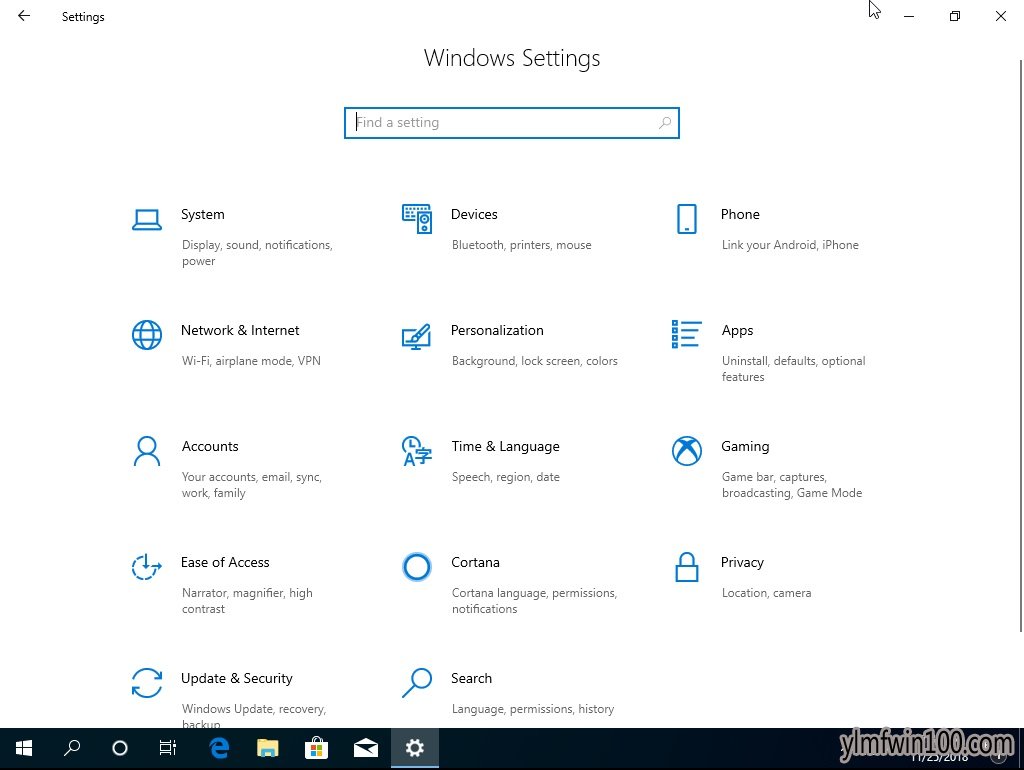Screen dimensions: 1024x770
Task: Open the Windows Start menu
Action: pos(24,748)
